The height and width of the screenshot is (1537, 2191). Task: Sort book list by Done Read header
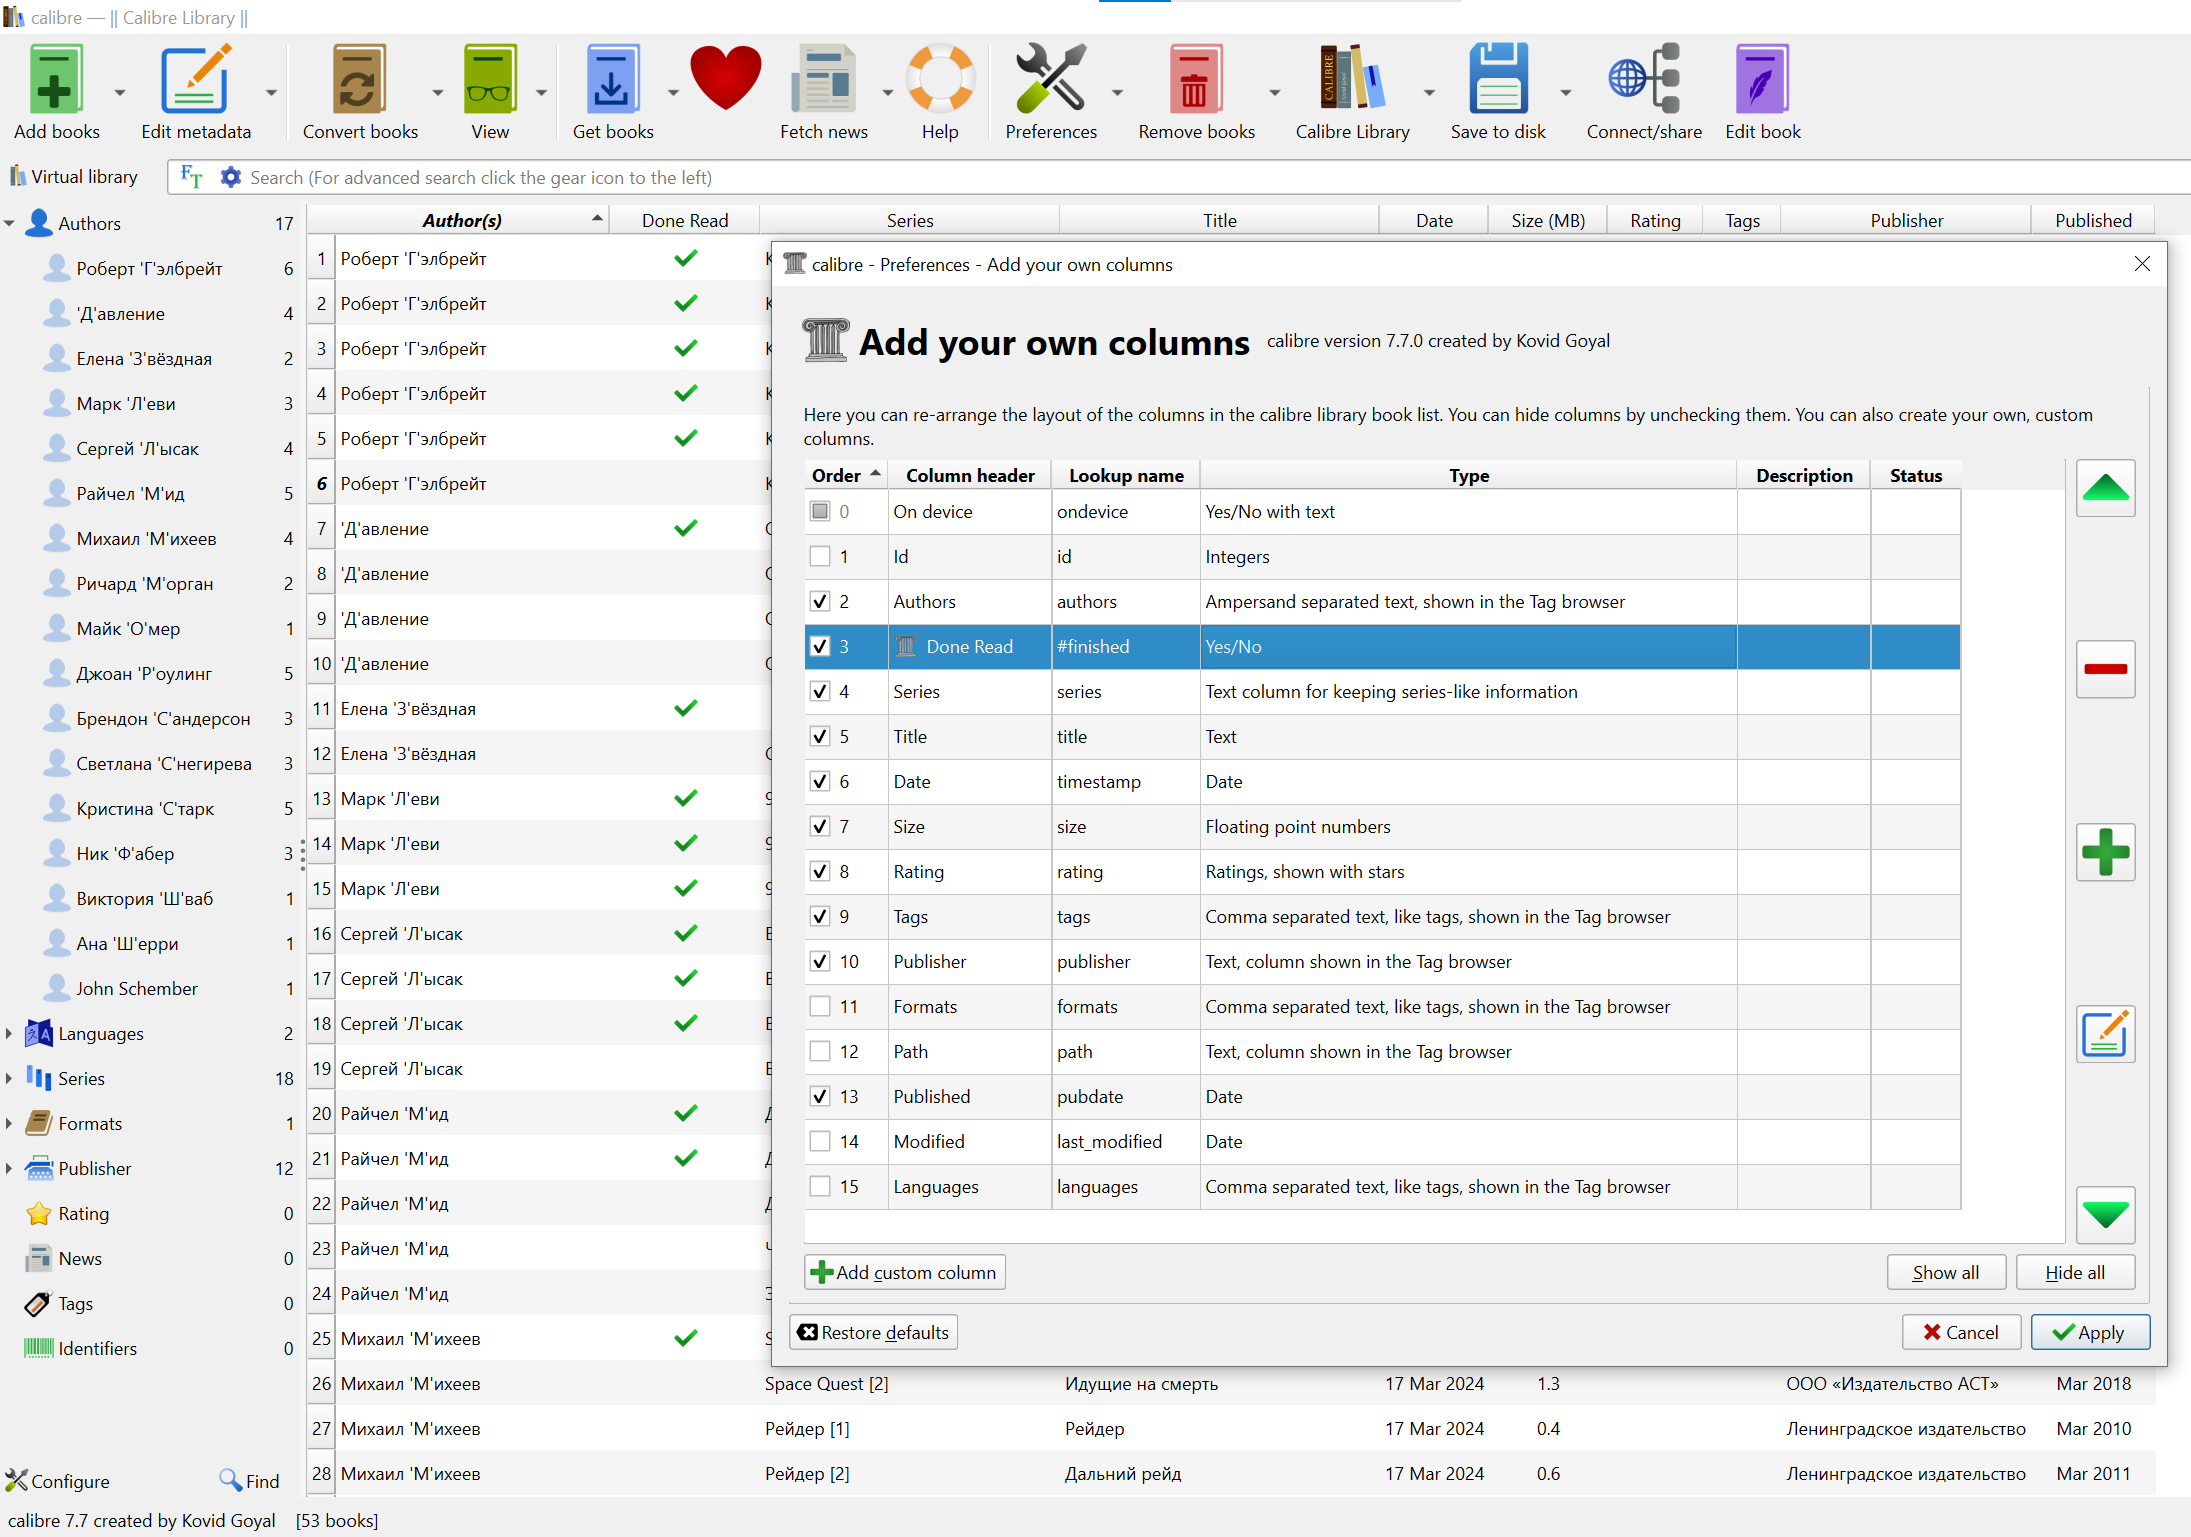[685, 220]
